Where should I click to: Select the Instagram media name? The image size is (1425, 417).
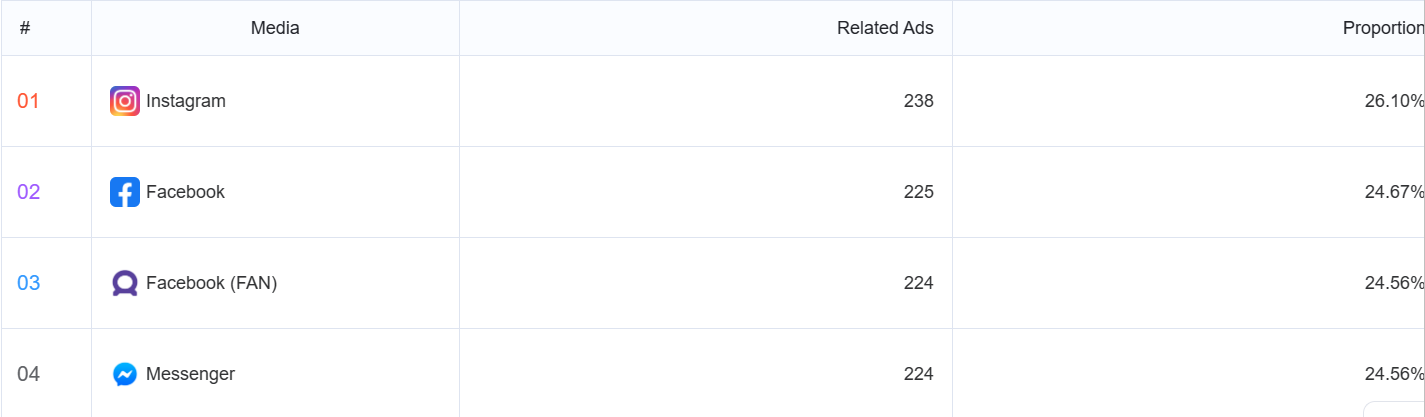pyautogui.click(x=186, y=101)
